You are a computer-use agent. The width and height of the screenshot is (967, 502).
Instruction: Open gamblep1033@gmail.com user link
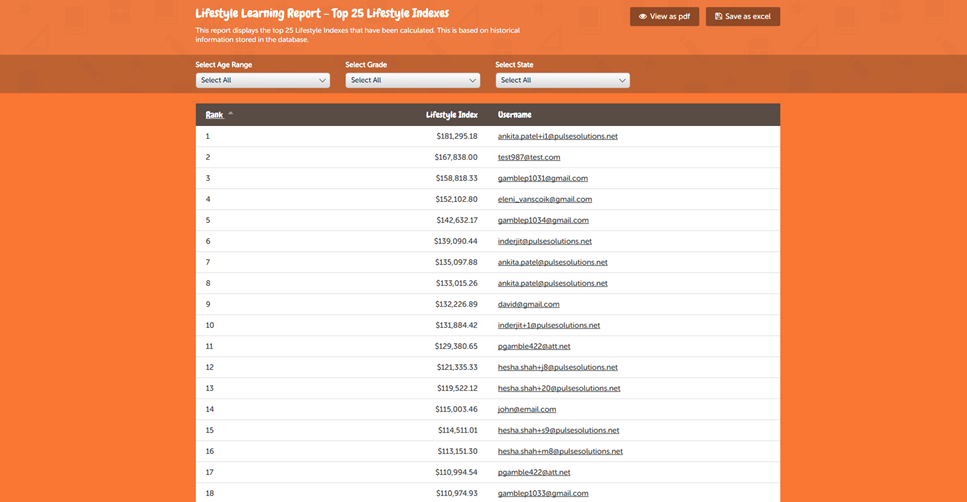coord(543,493)
